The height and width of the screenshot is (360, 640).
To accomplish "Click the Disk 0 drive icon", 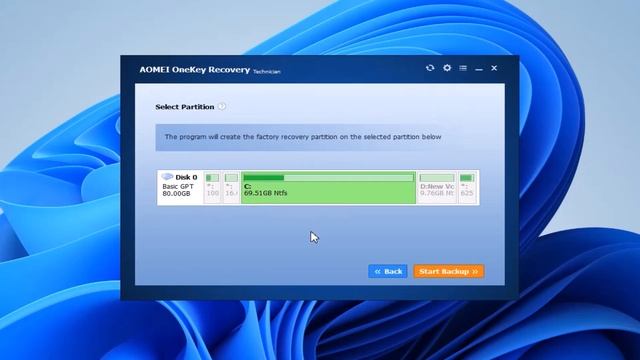I will pos(167,177).
